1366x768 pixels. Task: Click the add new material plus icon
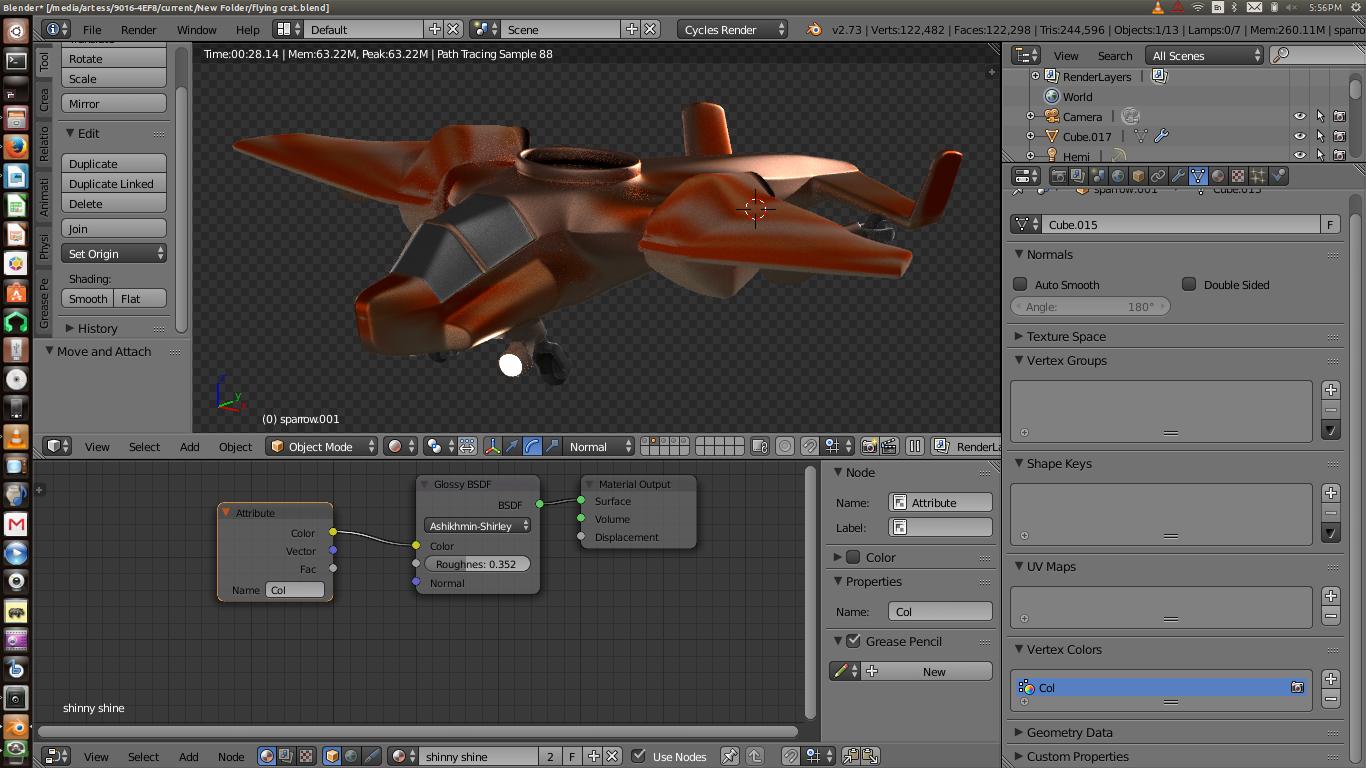[x=594, y=757]
